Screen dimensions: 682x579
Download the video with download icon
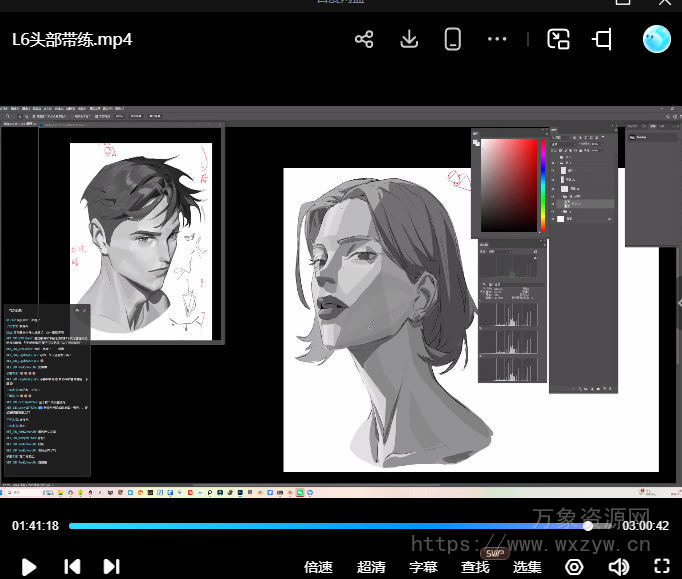point(408,40)
